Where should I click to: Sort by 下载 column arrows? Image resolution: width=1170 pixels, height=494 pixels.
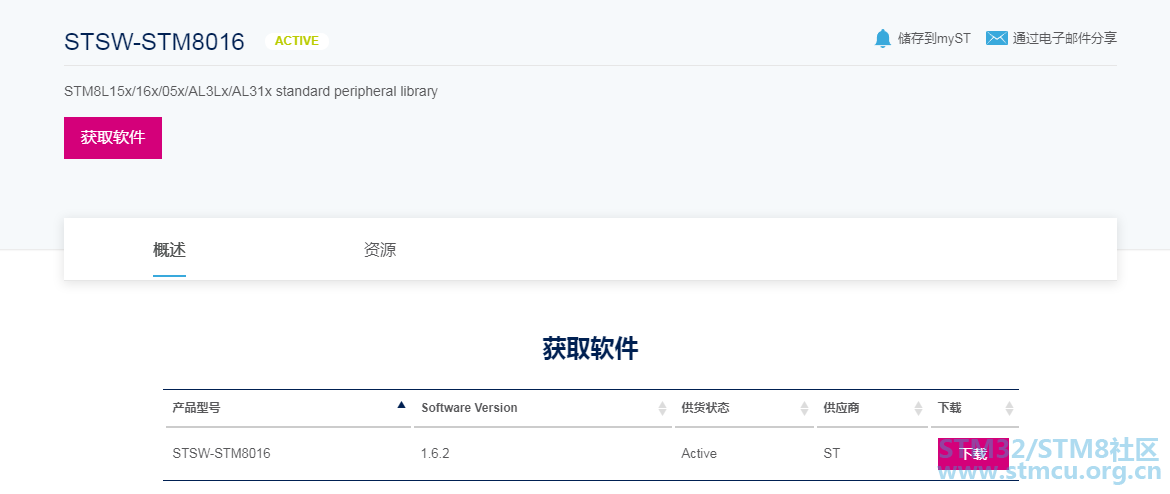[x=1009, y=408]
